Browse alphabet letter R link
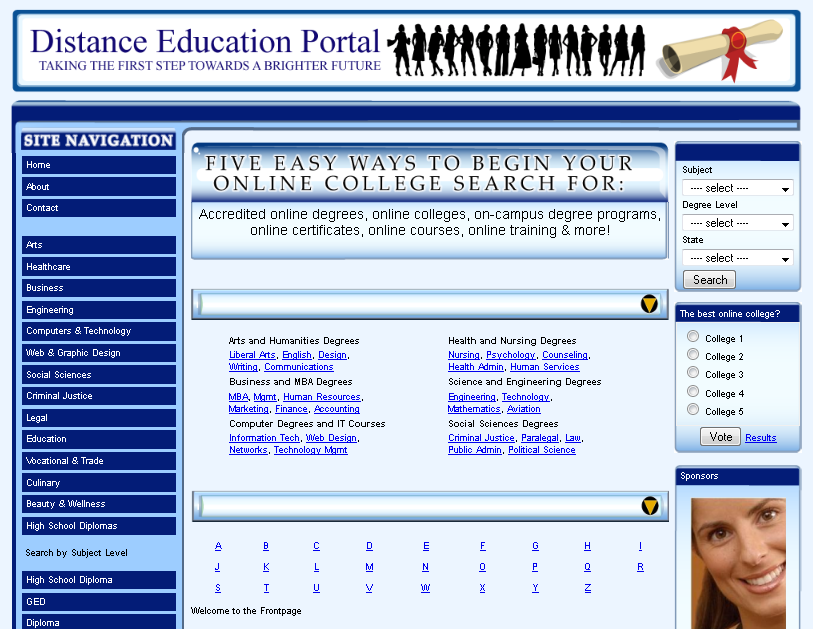 (640, 567)
